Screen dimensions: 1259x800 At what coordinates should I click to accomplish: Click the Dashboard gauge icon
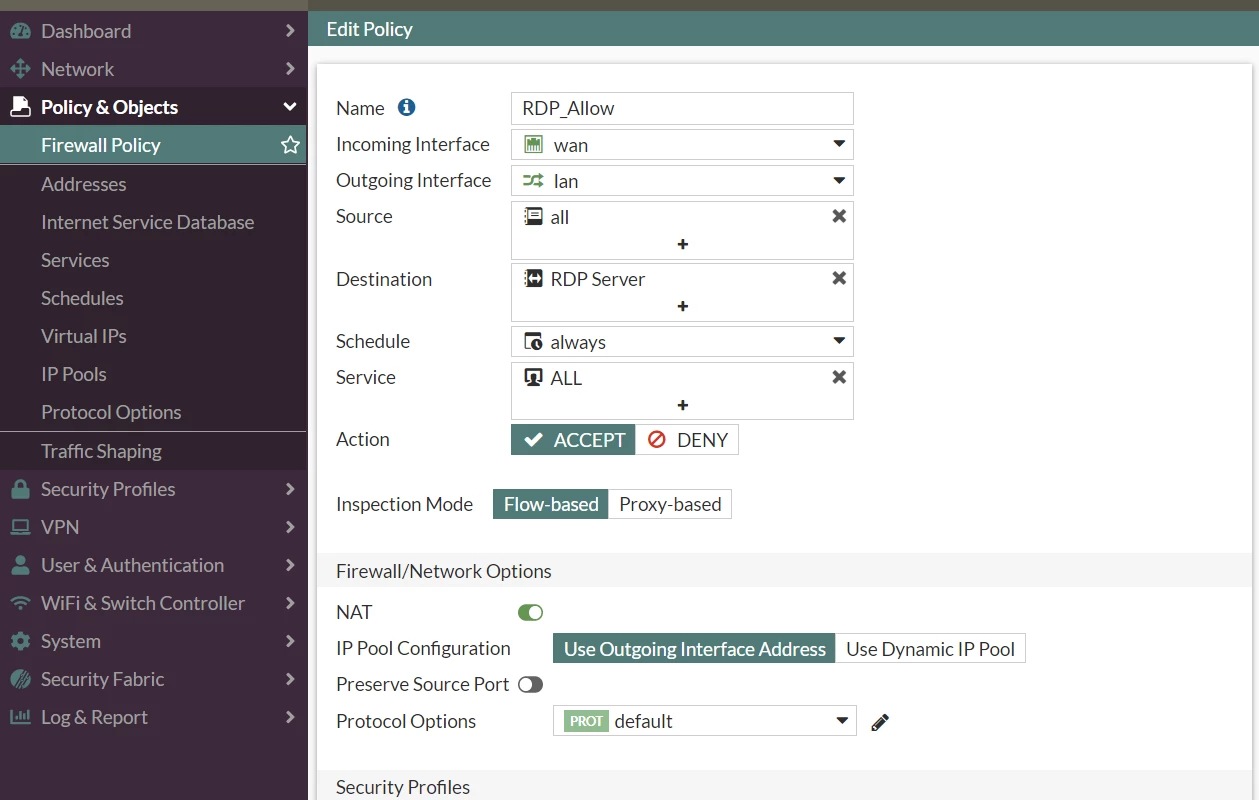[20, 31]
